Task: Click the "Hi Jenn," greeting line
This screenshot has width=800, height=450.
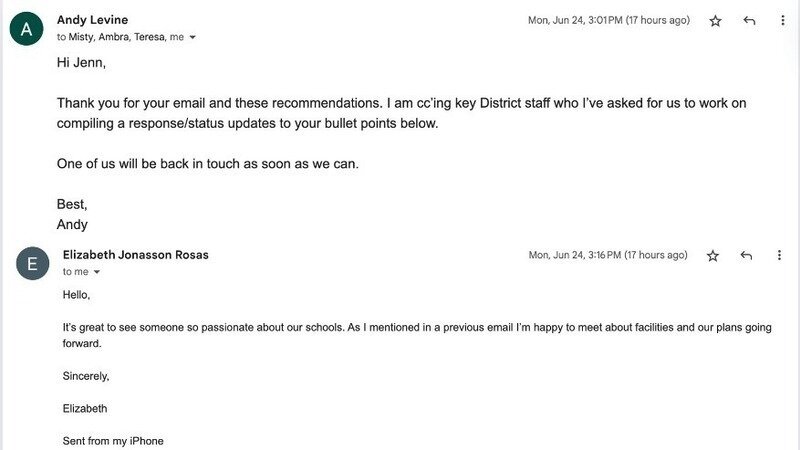Action: [81, 63]
